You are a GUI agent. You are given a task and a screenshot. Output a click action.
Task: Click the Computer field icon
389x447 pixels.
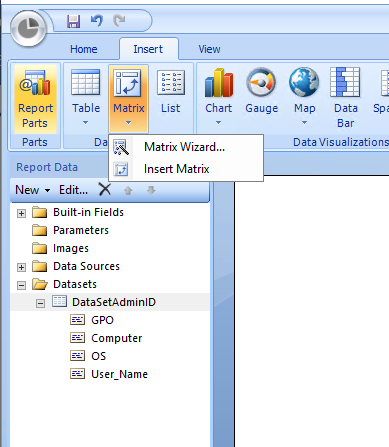coord(77,338)
